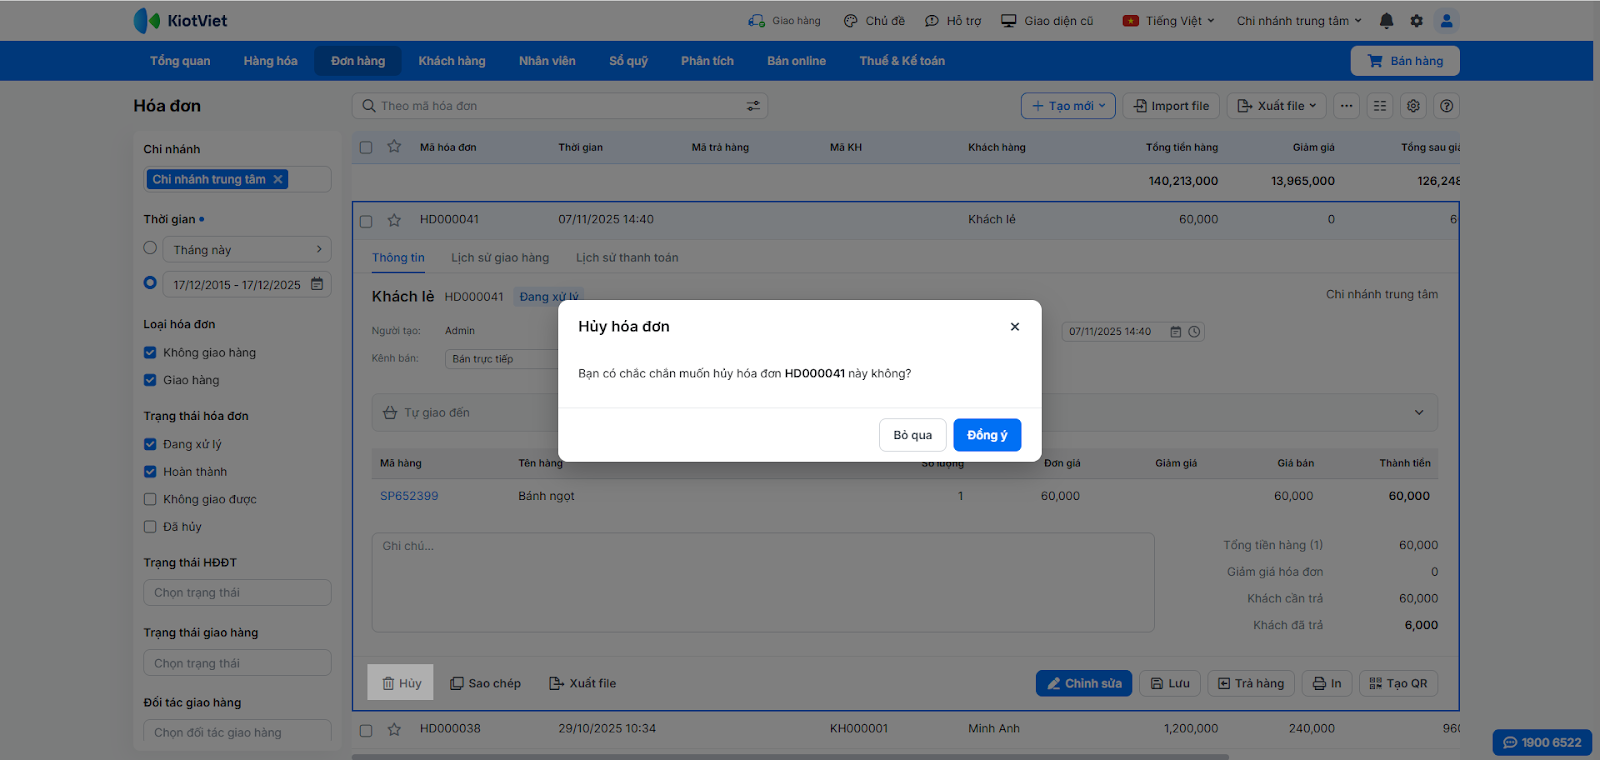Open calendar picker for invoice time

point(1176,332)
